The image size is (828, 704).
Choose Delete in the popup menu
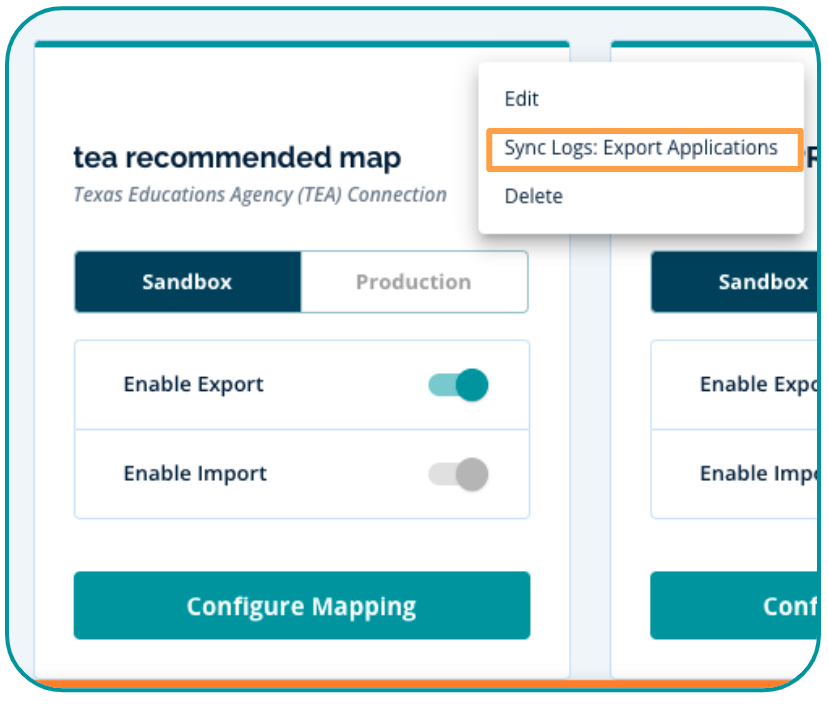[x=533, y=196]
